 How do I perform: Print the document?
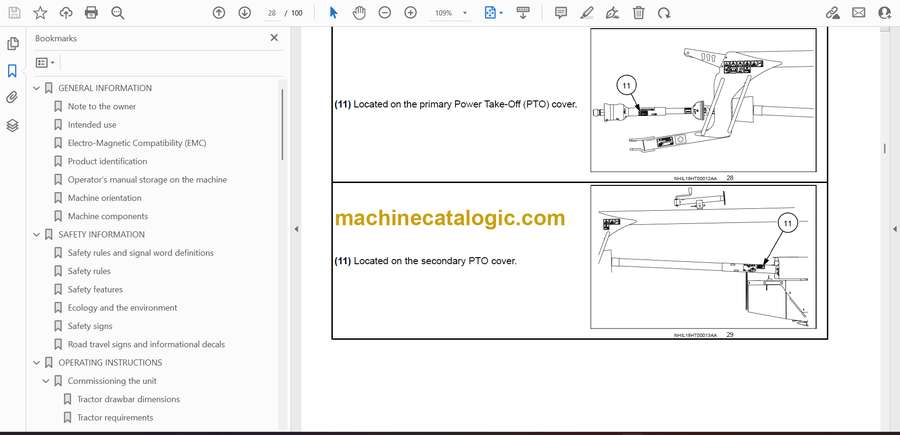(91, 13)
